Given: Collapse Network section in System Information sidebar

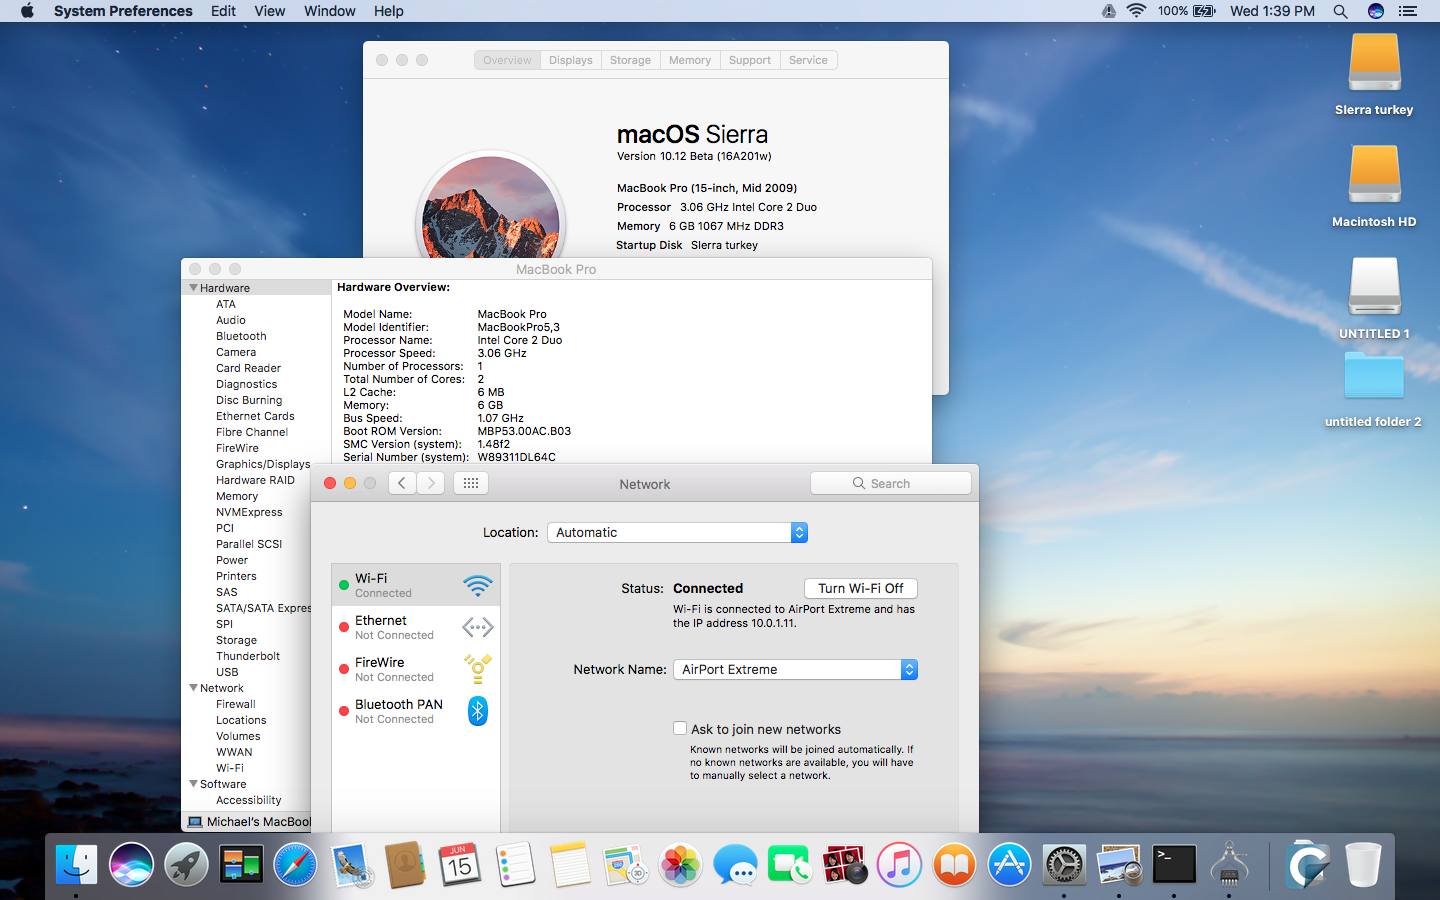Looking at the screenshot, I should pyautogui.click(x=193, y=688).
